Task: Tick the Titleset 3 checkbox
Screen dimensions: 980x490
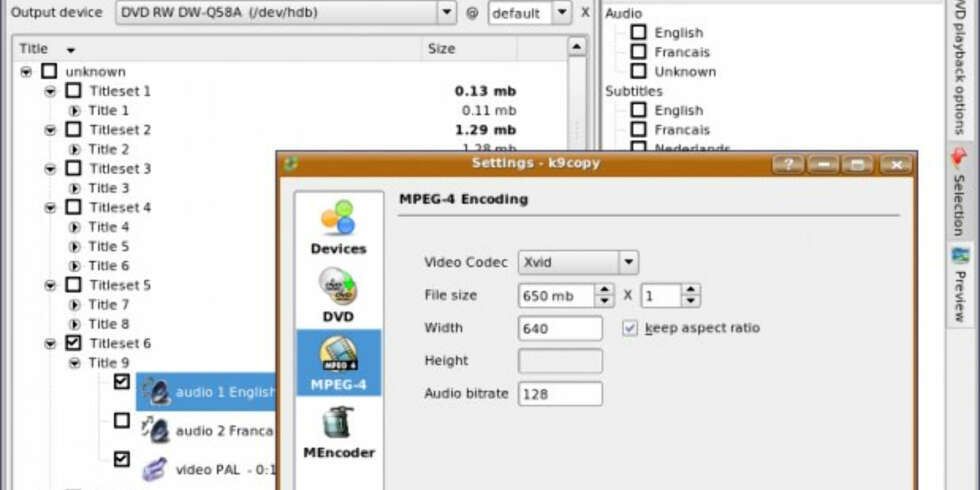Action: pos(73,168)
